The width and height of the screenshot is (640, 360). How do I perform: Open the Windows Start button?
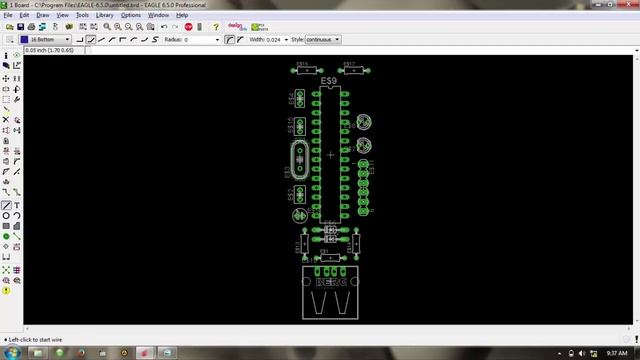point(12,353)
